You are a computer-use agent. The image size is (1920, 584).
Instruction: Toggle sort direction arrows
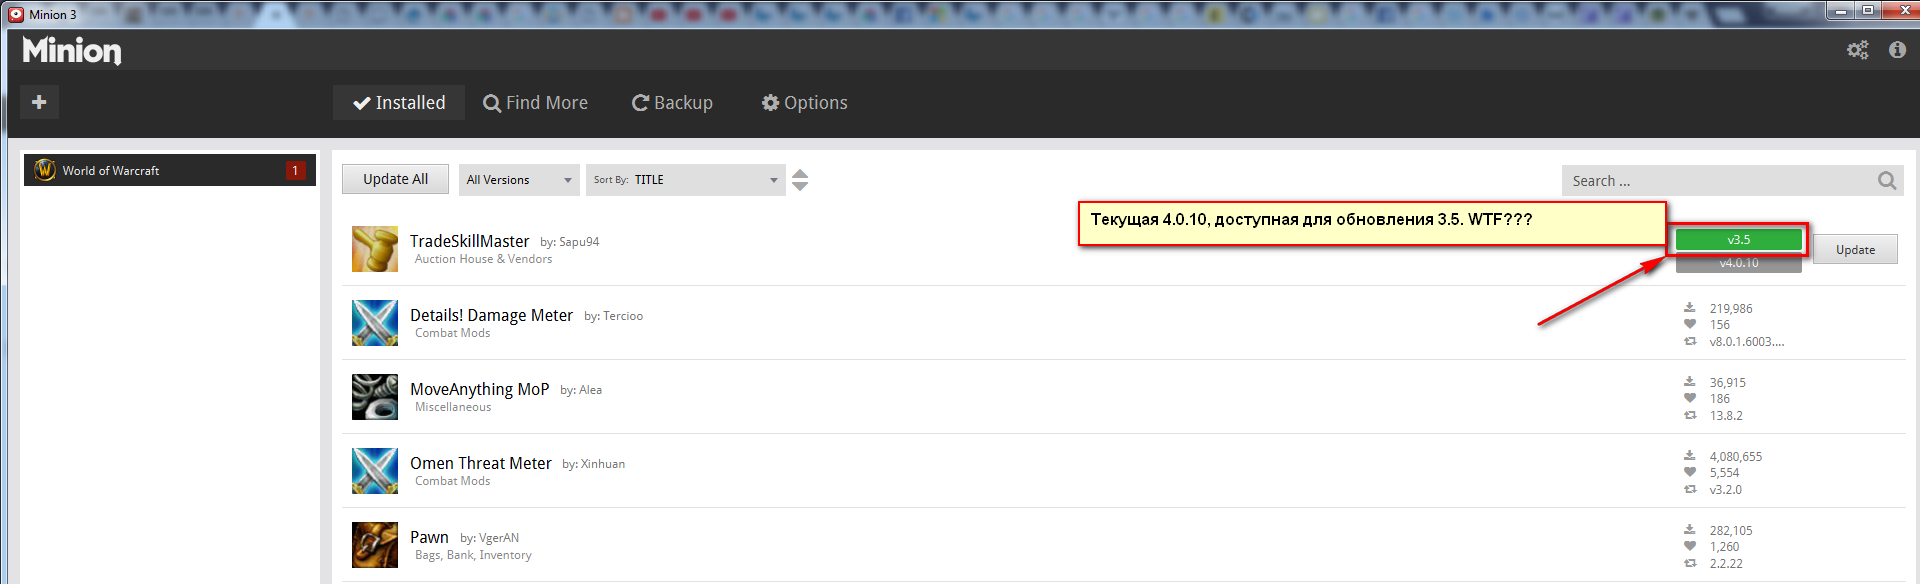800,180
